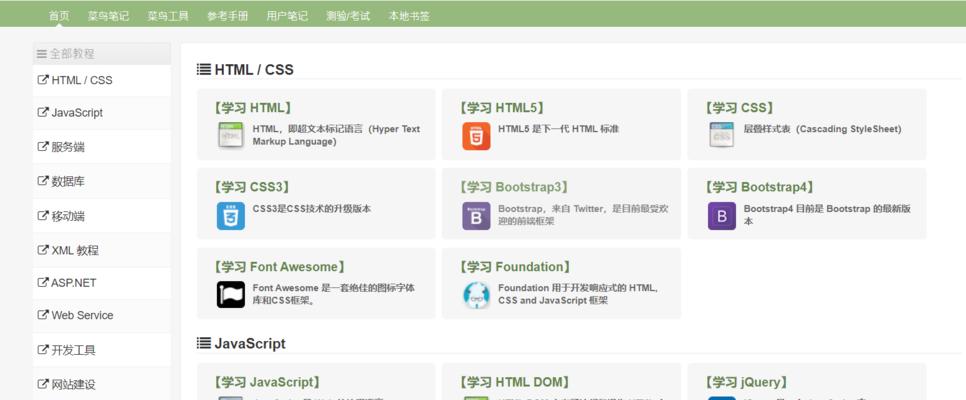This screenshot has width=966, height=400.
Task: Click external-link icon beside ASP.NET
Action: 43,282
